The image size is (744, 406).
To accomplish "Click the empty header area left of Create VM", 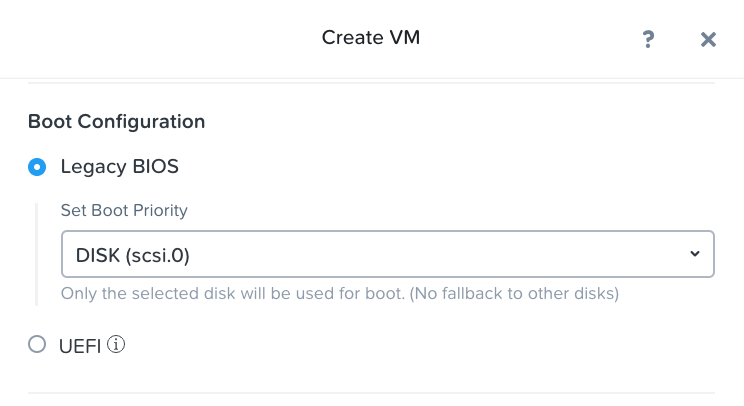I will [150, 38].
